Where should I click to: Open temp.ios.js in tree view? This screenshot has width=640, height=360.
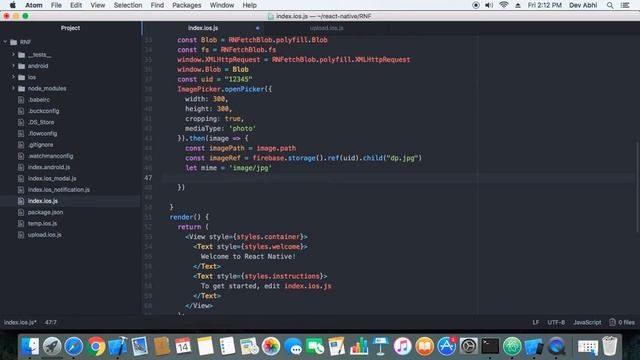(42, 223)
